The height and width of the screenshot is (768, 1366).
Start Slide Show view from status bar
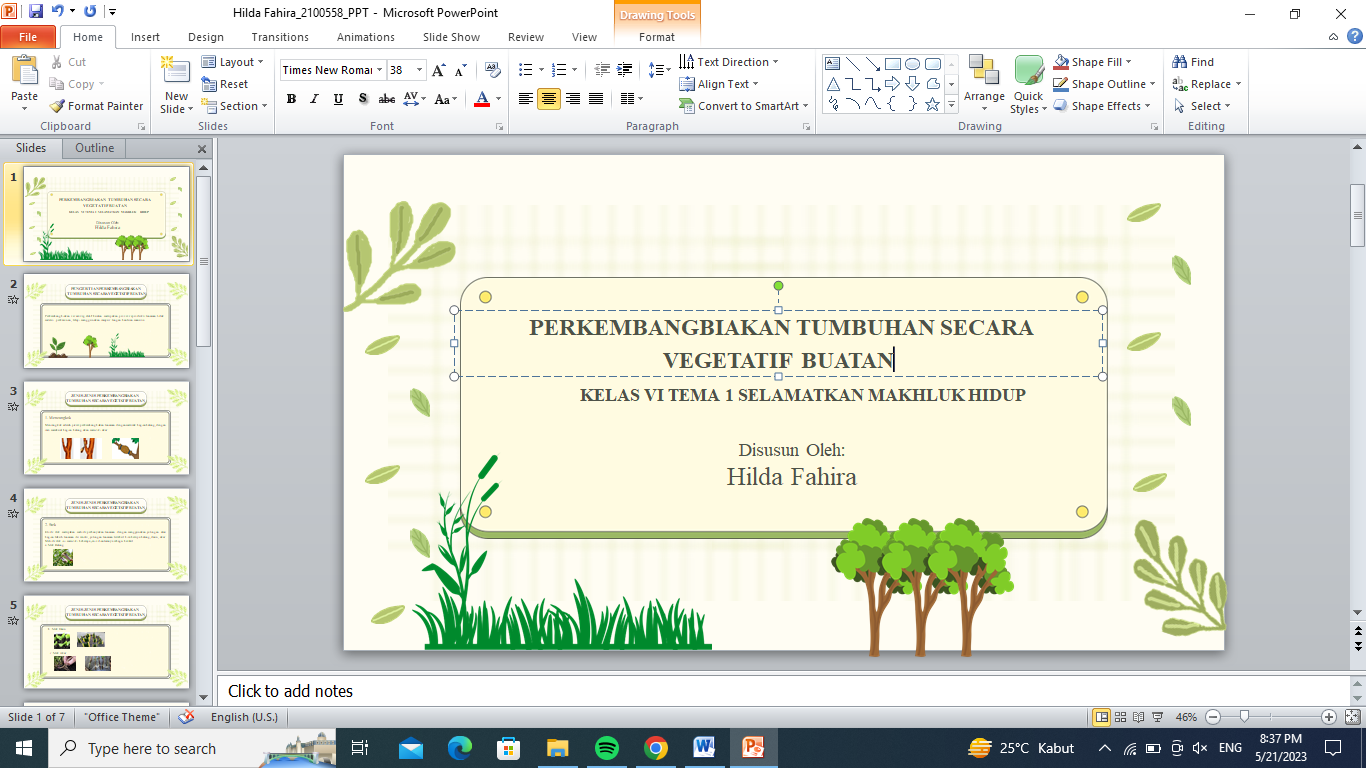tap(1157, 717)
